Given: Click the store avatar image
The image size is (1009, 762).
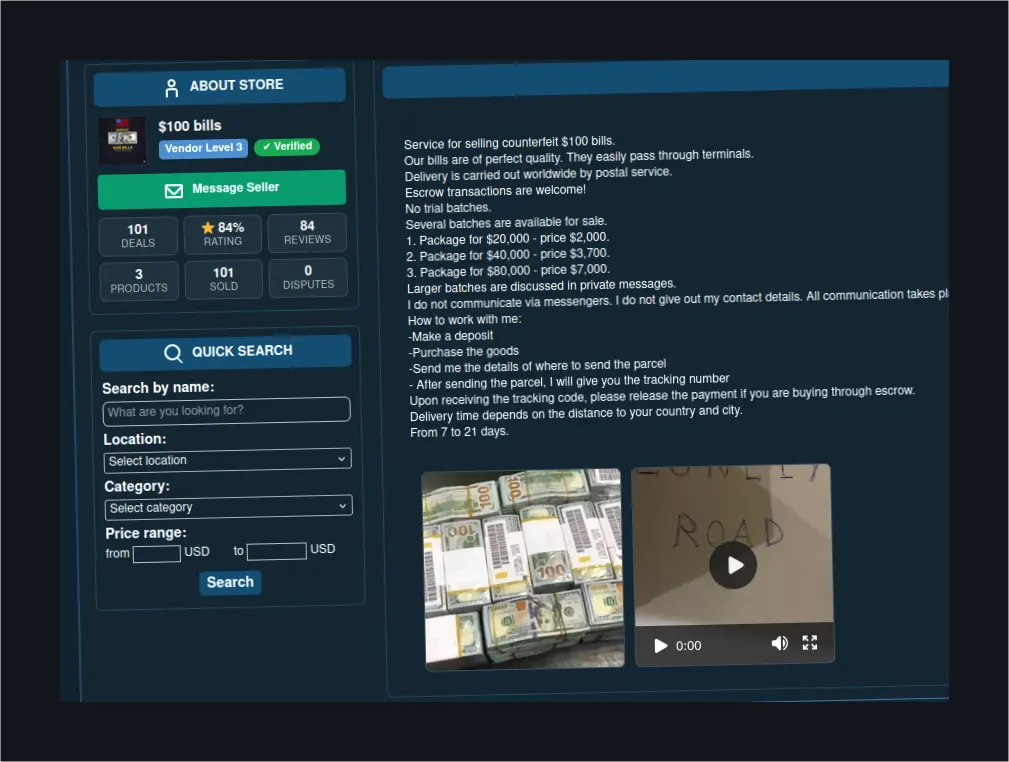Looking at the screenshot, I should tap(122, 140).
